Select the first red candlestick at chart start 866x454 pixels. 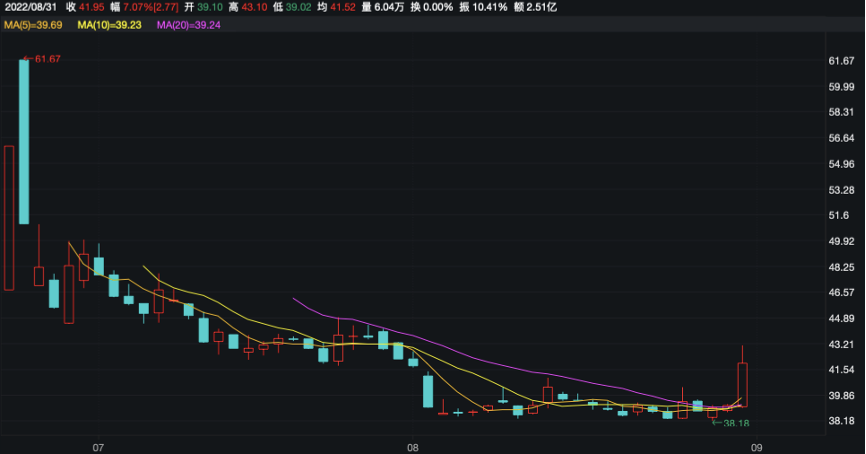[9, 218]
